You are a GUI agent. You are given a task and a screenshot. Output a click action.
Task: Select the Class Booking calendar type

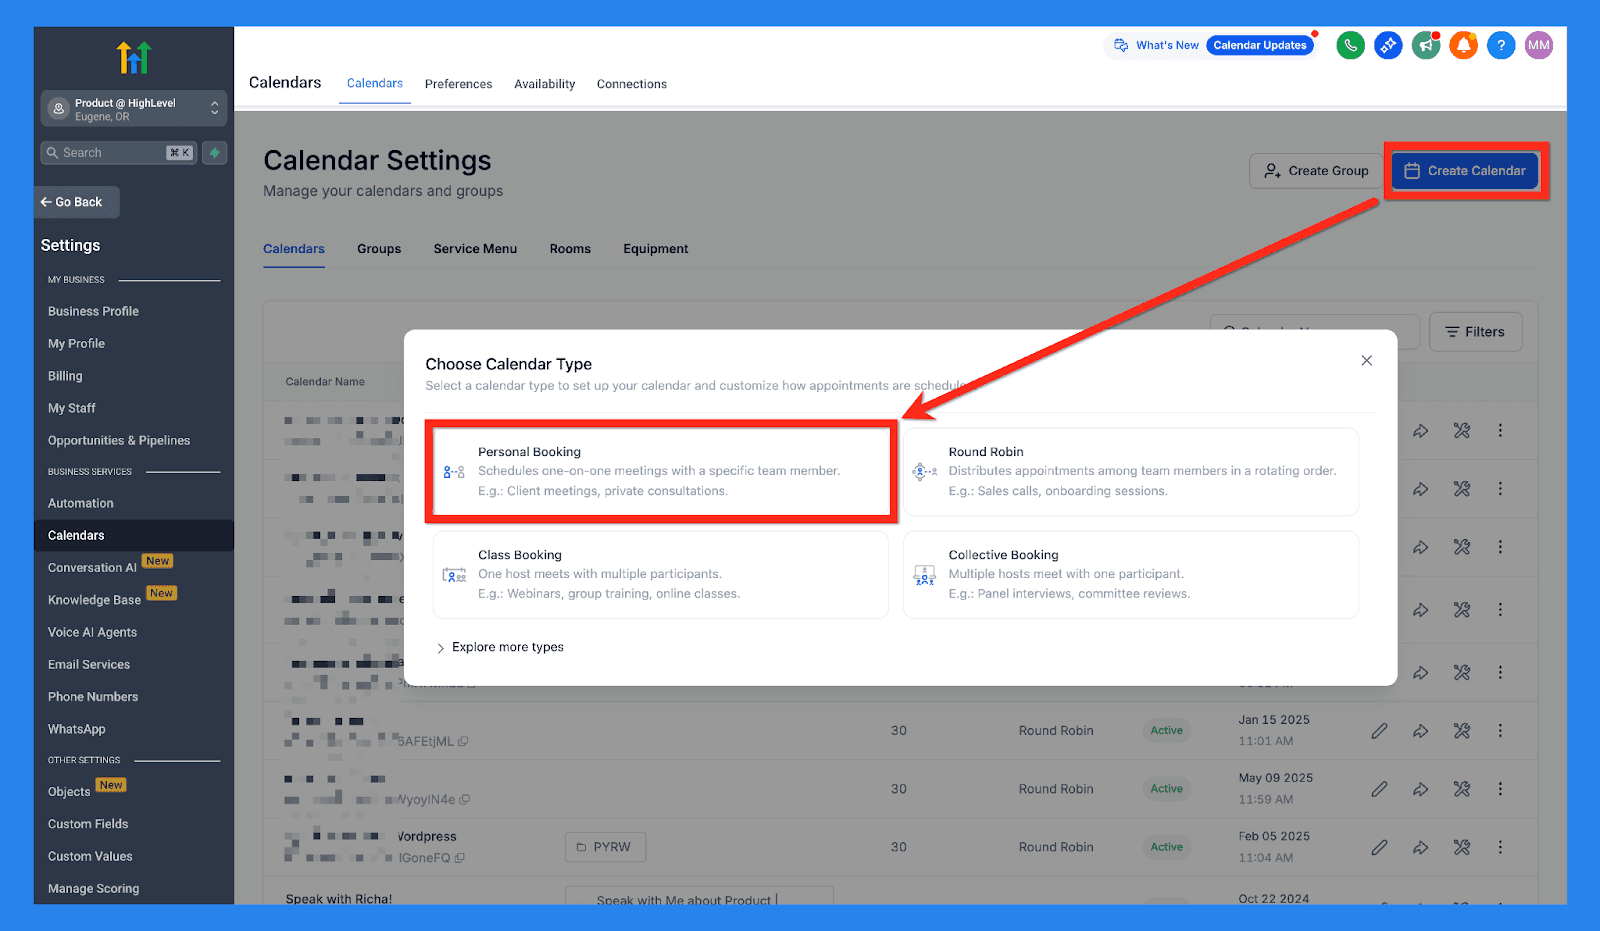pos(661,574)
